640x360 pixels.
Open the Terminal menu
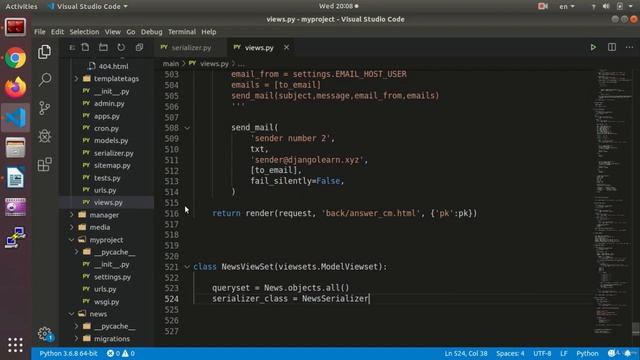(x=182, y=32)
